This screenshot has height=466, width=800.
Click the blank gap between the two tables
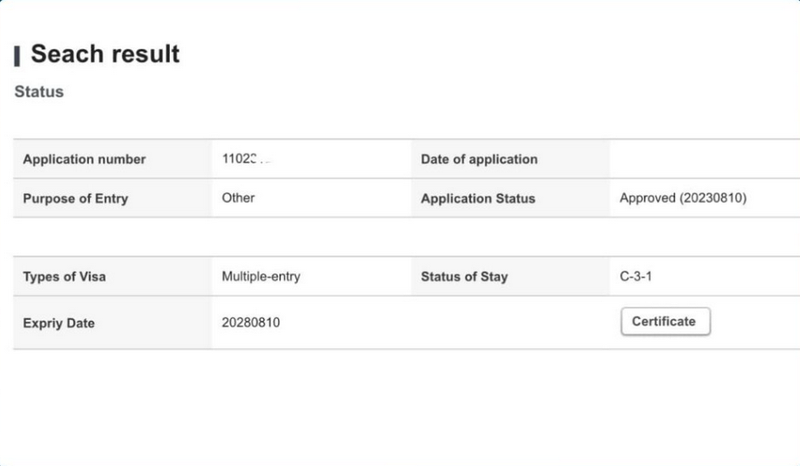pyautogui.click(x=400, y=237)
